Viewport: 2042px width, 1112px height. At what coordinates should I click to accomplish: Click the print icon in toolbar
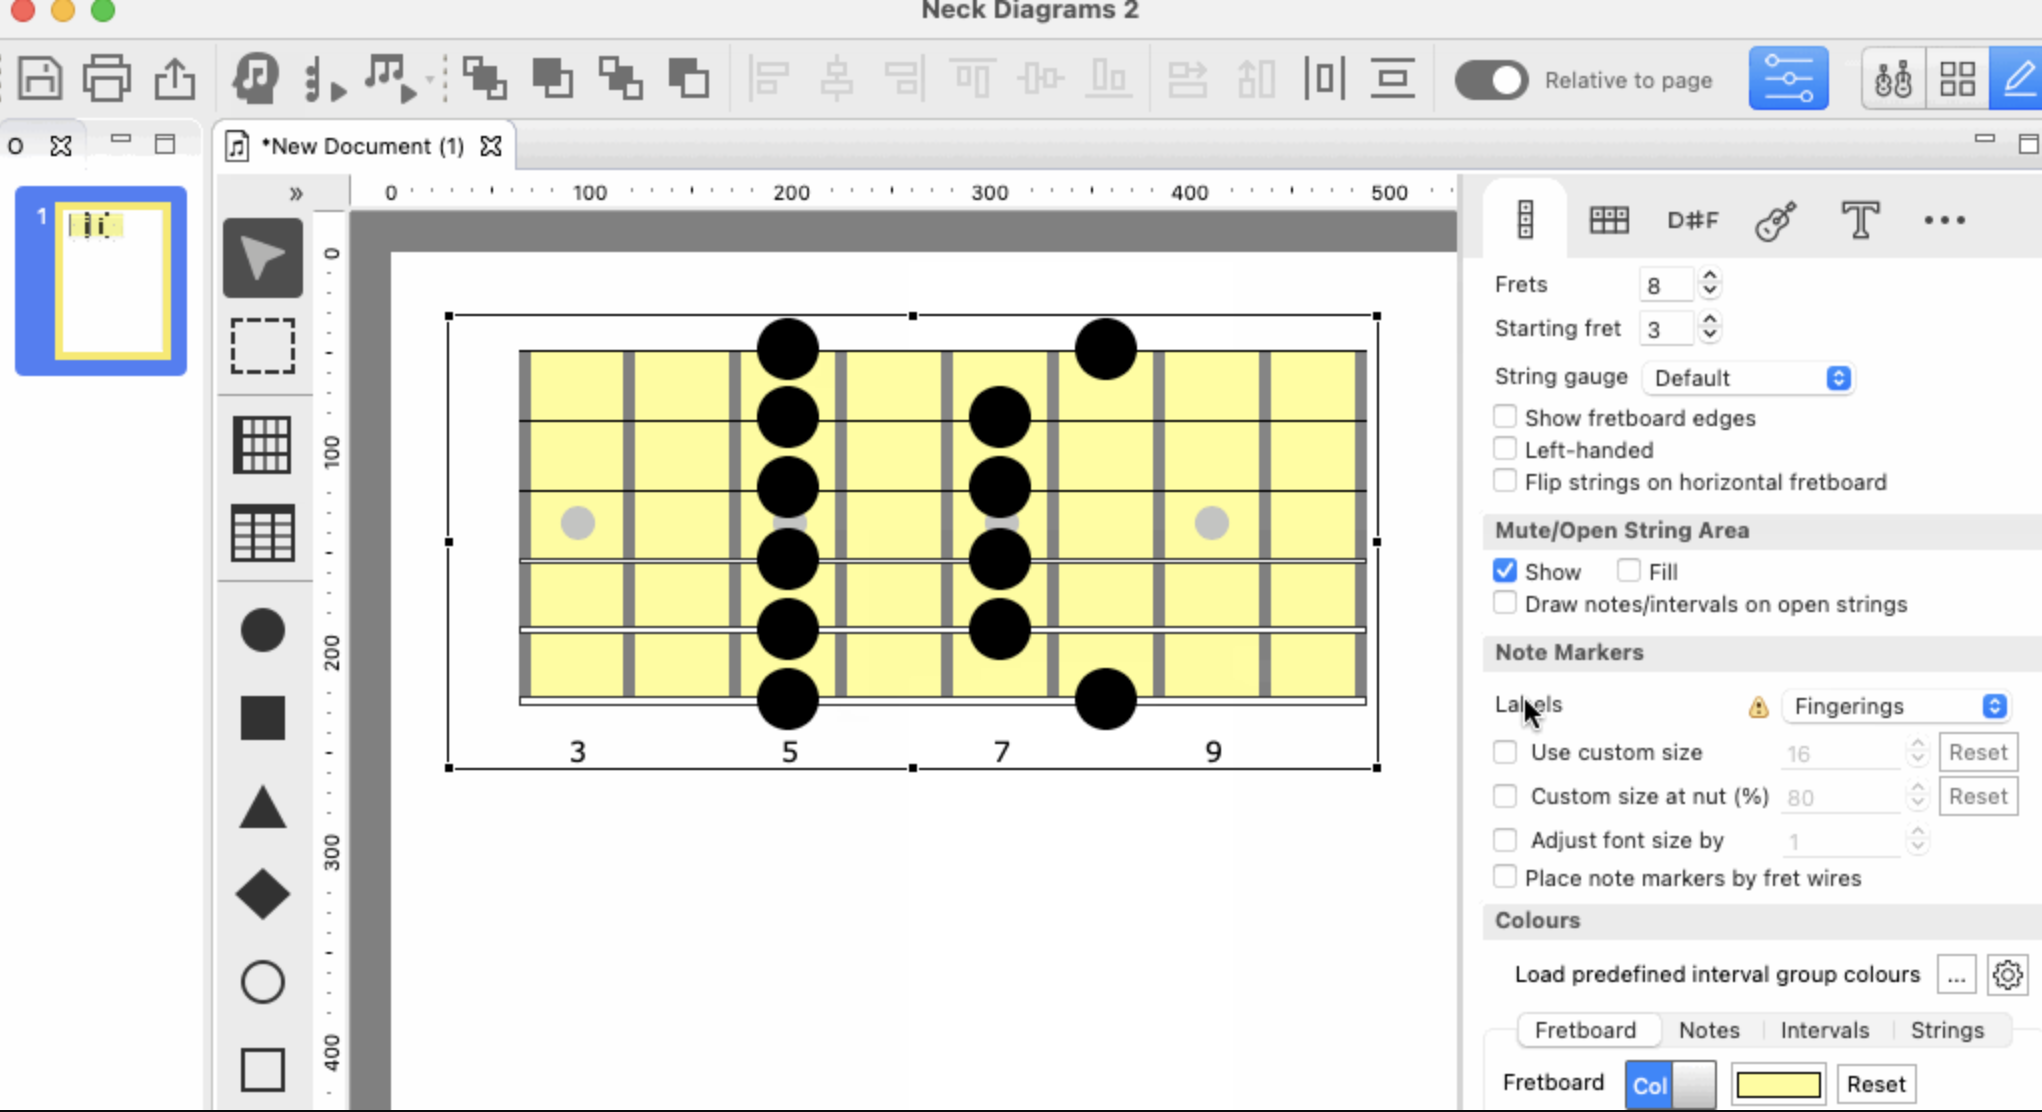107,78
